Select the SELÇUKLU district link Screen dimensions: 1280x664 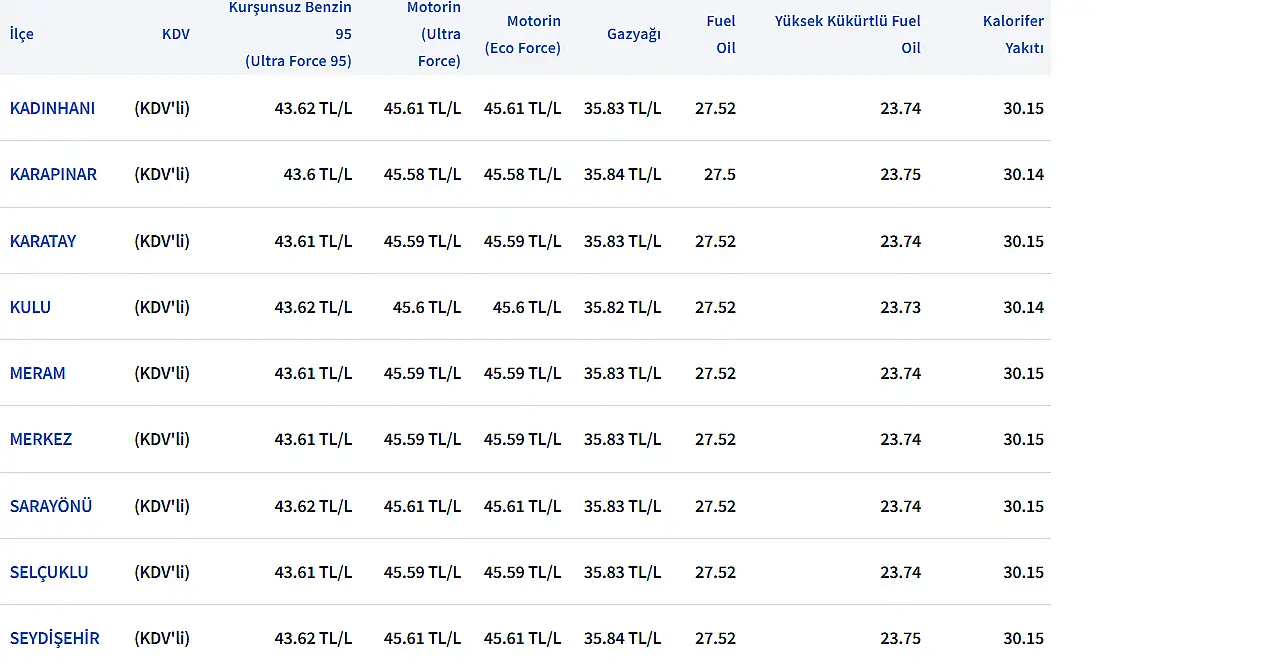(x=49, y=572)
